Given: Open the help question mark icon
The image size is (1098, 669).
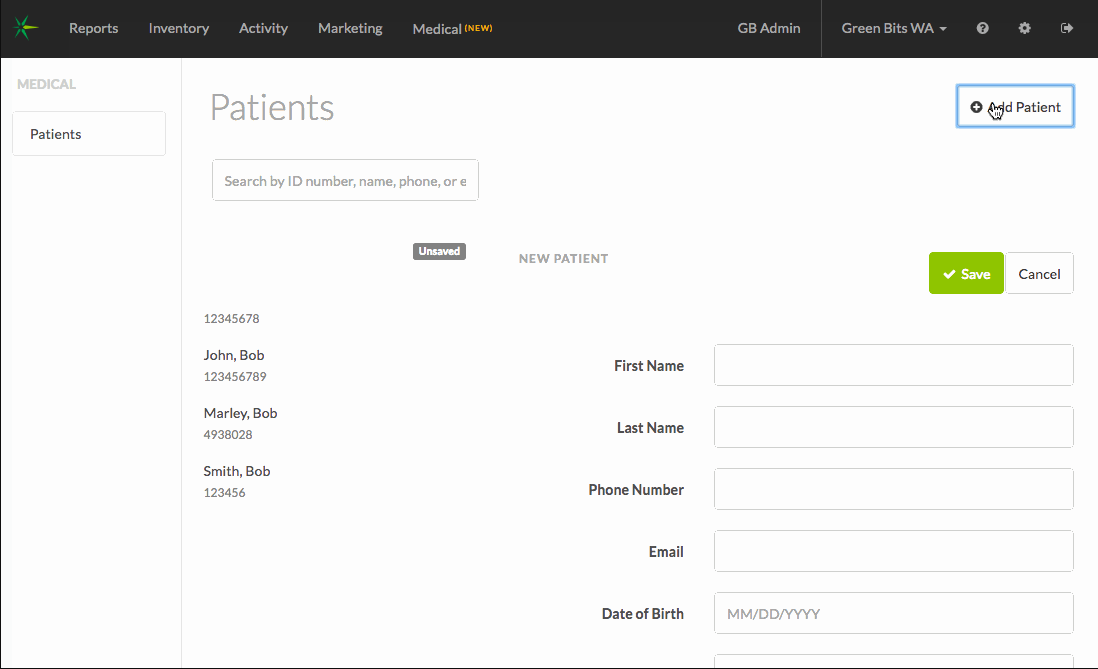Looking at the screenshot, I should 982,28.
